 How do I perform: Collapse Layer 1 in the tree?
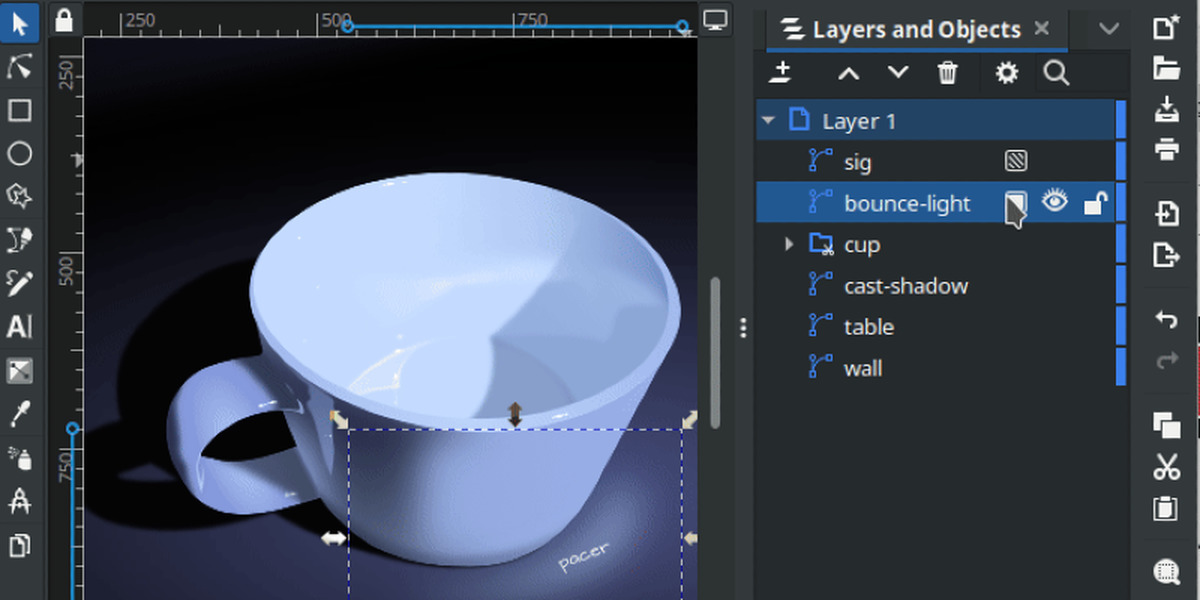click(x=768, y=121)
